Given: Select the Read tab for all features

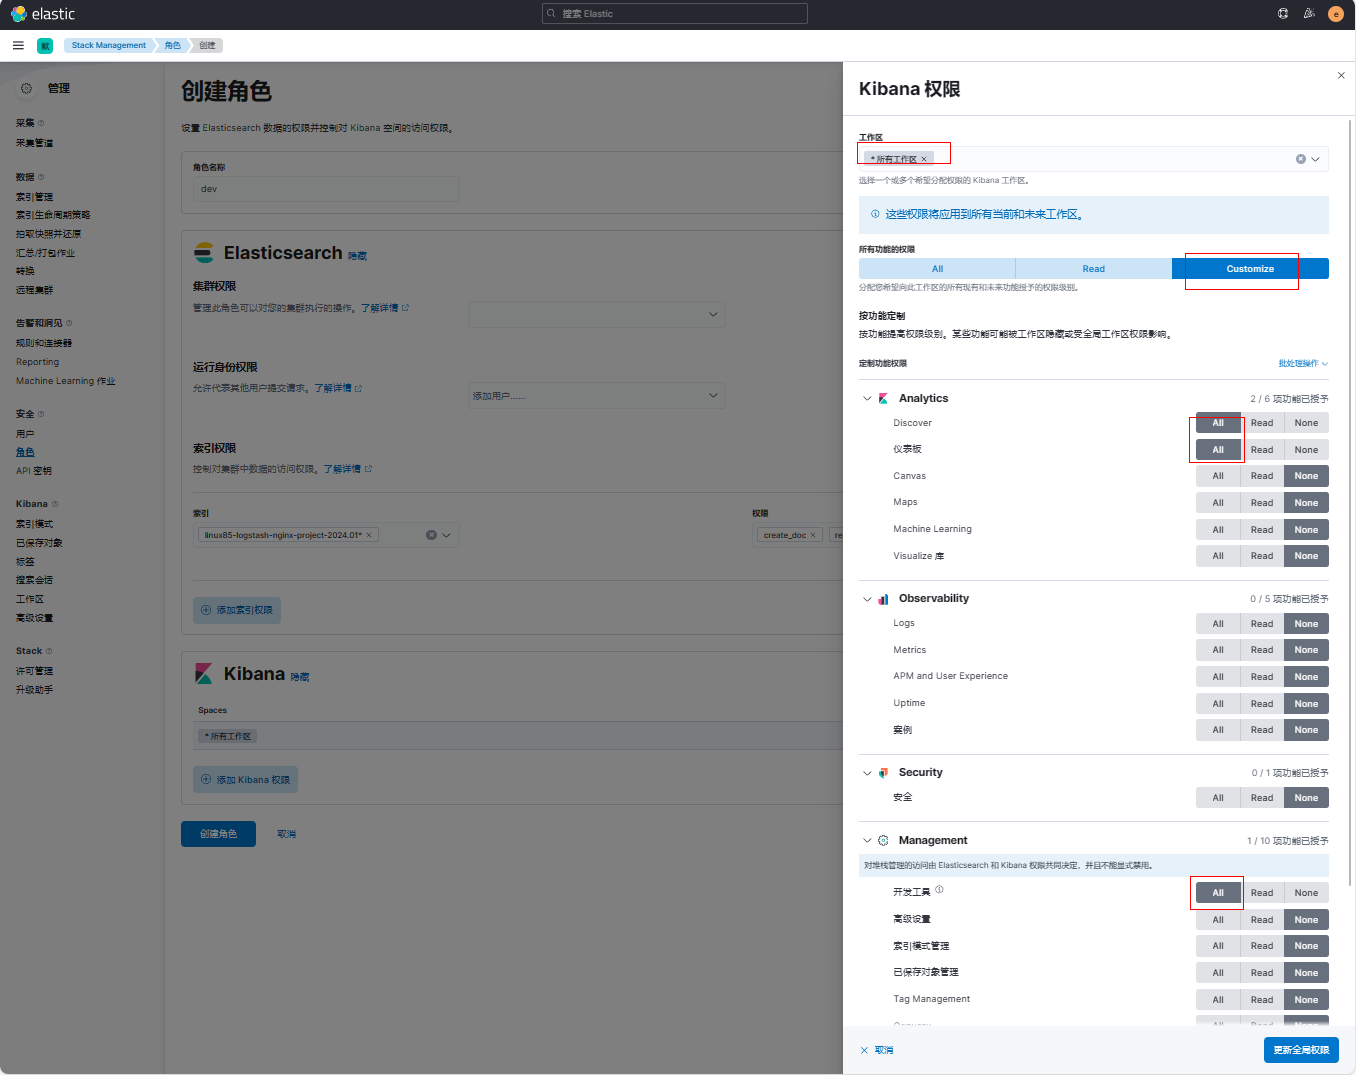Looking at the screenshot, I should point(1093,269).
